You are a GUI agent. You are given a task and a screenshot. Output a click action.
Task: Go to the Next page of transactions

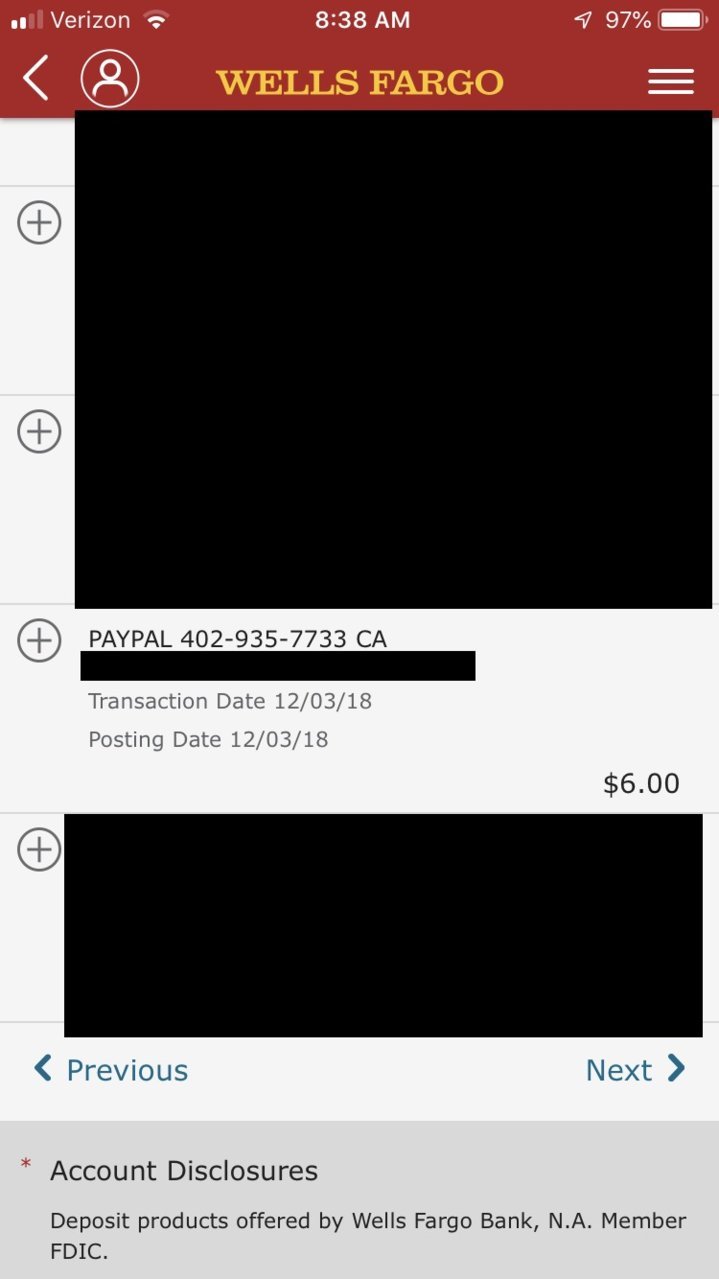pos(636,1070)
